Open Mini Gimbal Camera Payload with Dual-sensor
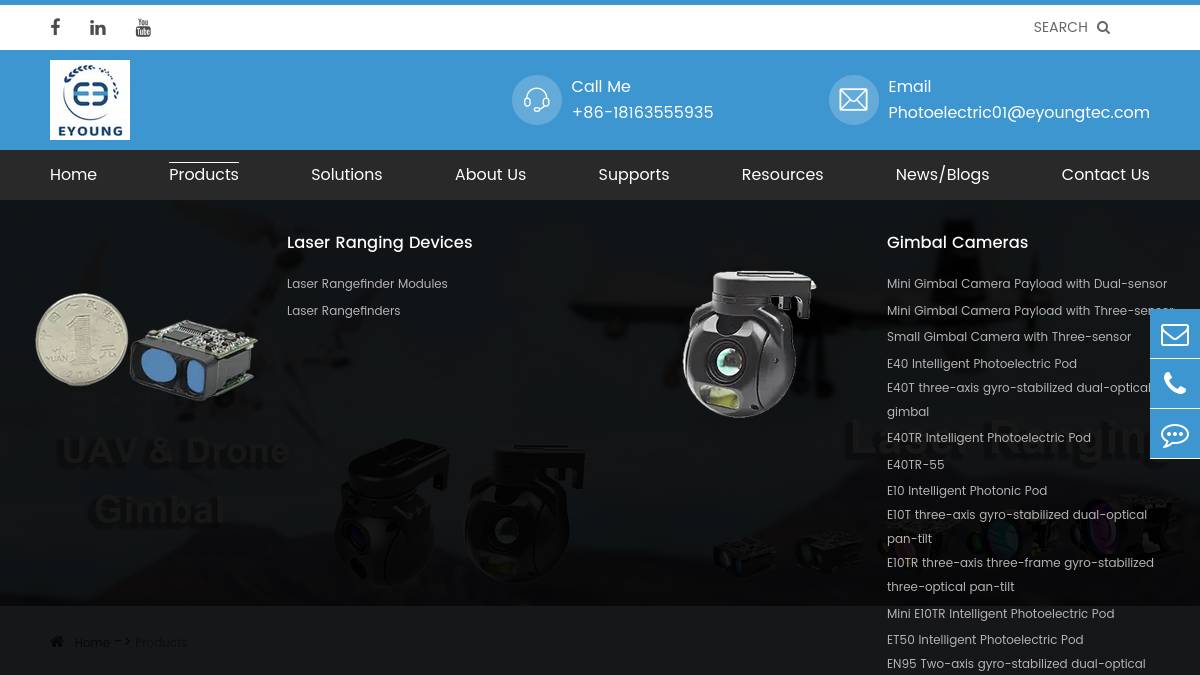This screenshot has width=1200, height=675. coord(1027,284)
